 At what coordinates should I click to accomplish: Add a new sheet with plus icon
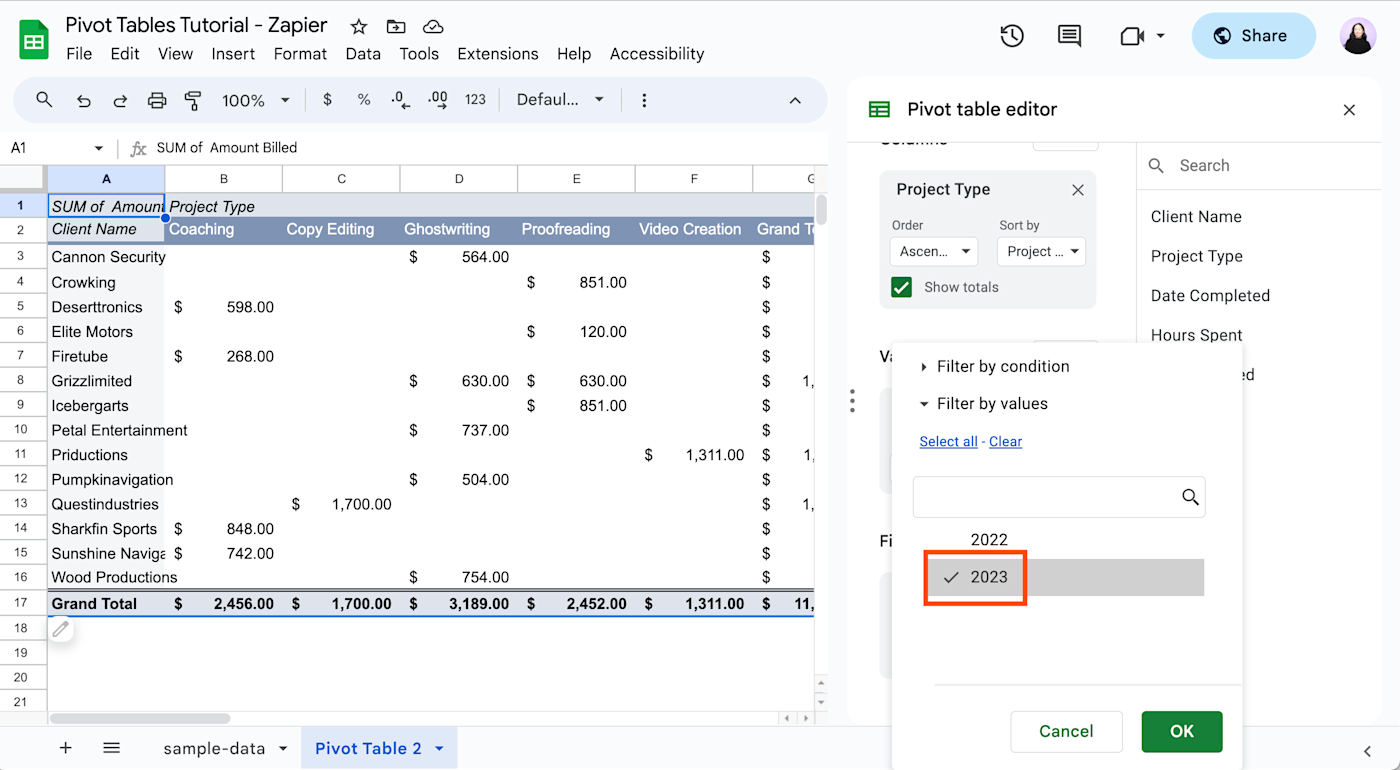click(x=66, y=748)
